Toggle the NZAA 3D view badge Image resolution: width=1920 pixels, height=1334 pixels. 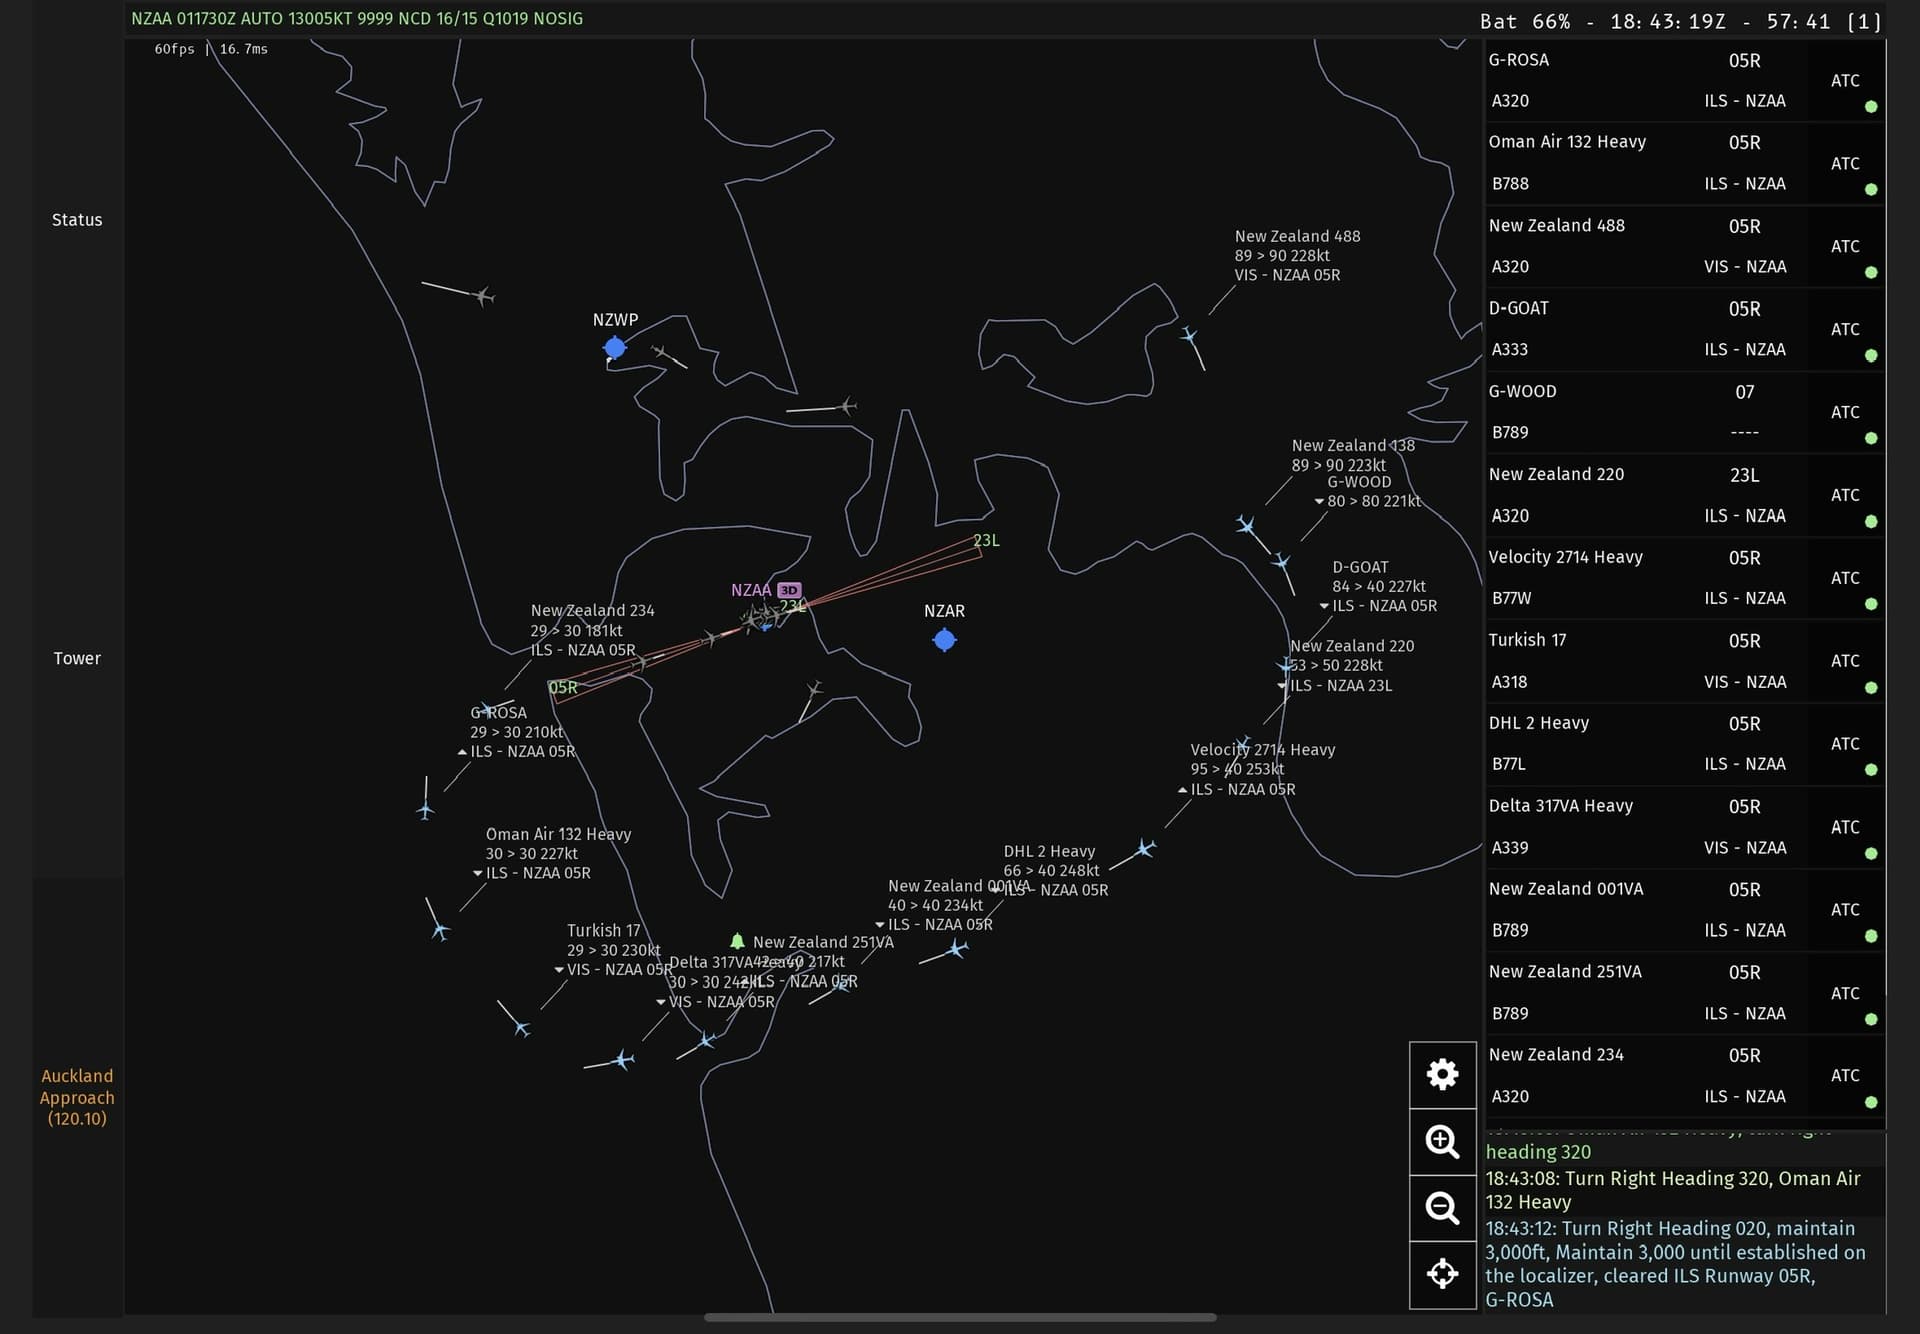[789, 590]
